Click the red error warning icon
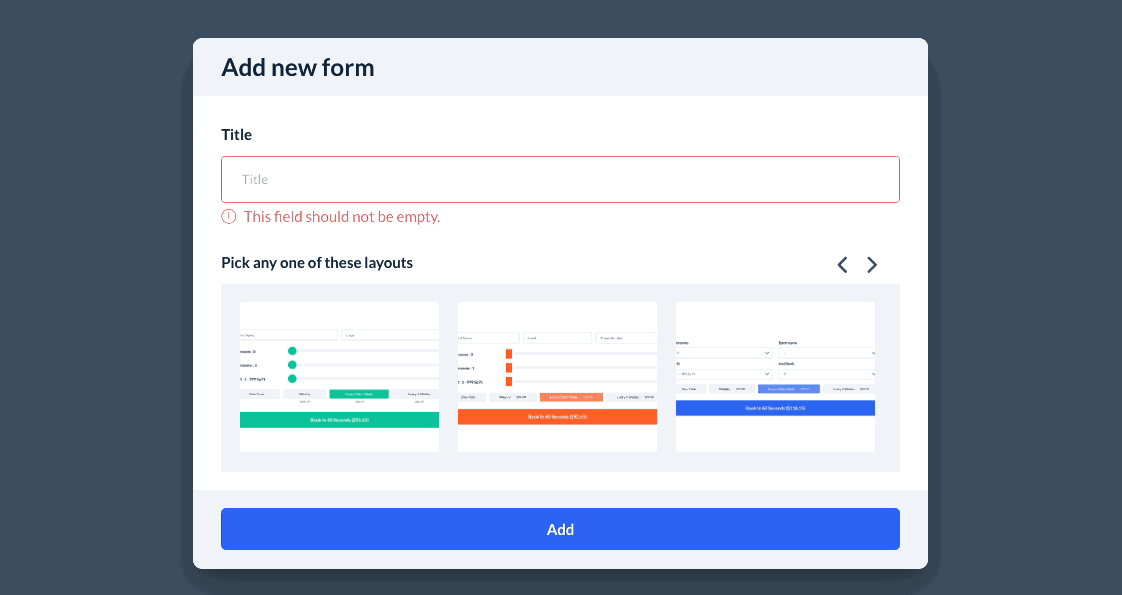The height and width of the screenshot is (595, 1122). pyautogui.click(x=229, y=216)
